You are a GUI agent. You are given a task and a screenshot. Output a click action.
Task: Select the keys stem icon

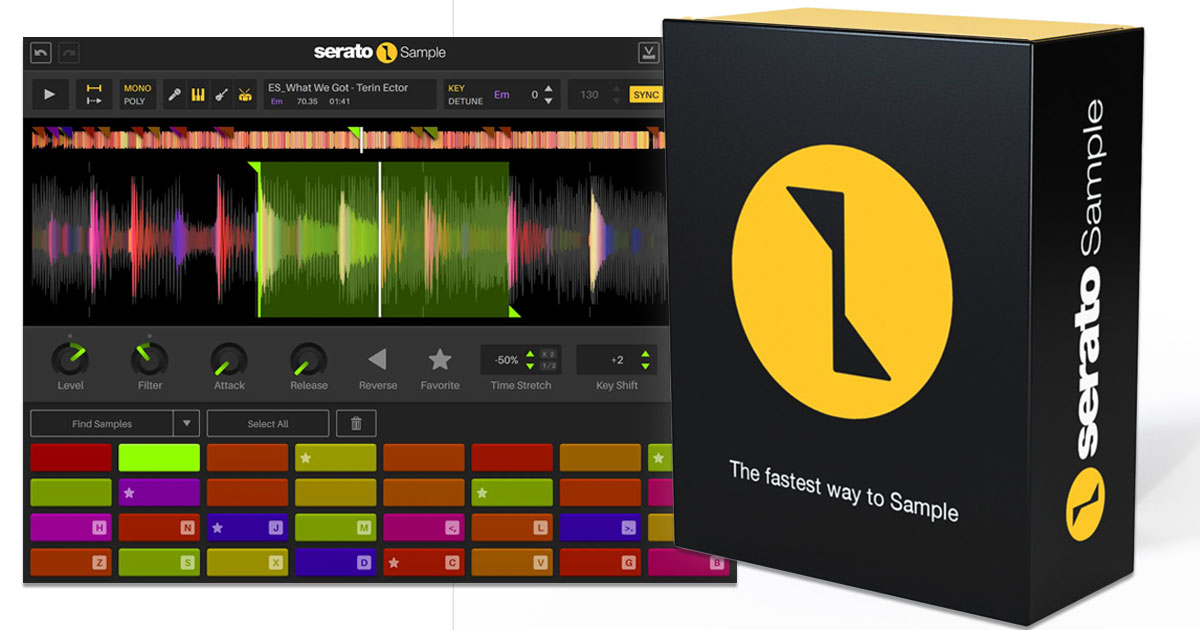click(x=199, y=93)
